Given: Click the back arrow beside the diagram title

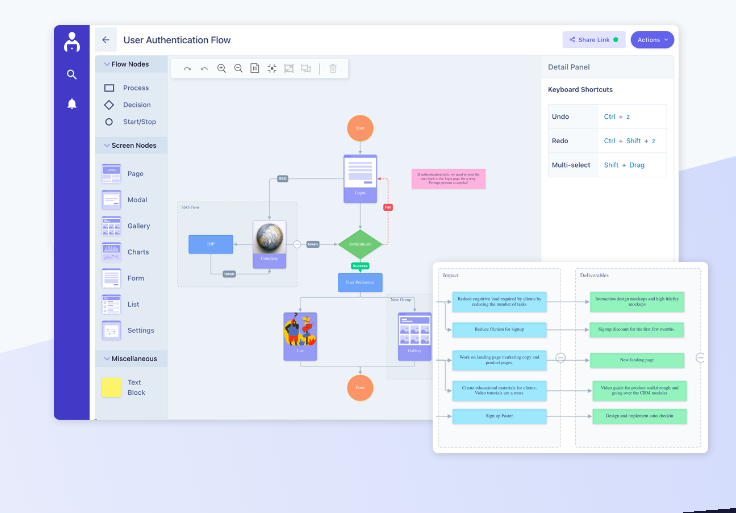Looking at the screenshot, I should (106, 40).
